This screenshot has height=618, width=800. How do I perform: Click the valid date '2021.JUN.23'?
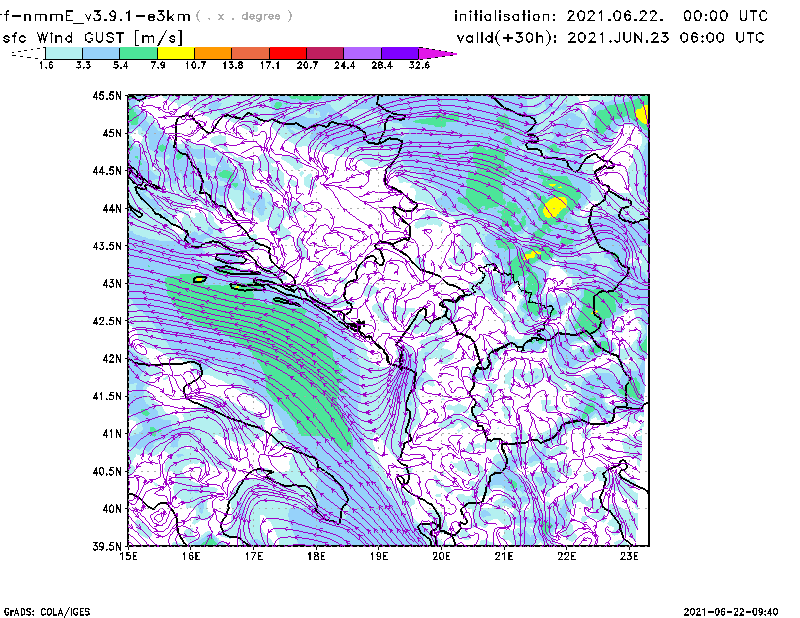pyautogui.click(x=618, y=38)
